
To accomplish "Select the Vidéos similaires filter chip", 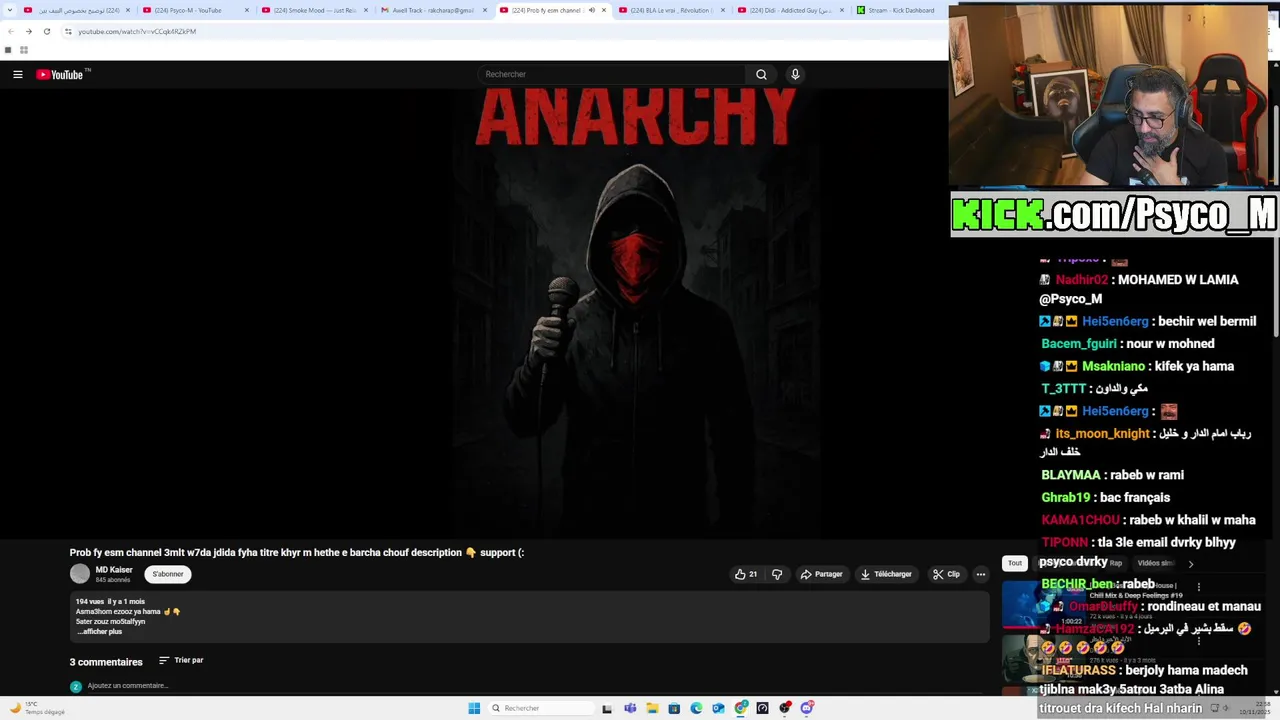I will point(1155,563).
